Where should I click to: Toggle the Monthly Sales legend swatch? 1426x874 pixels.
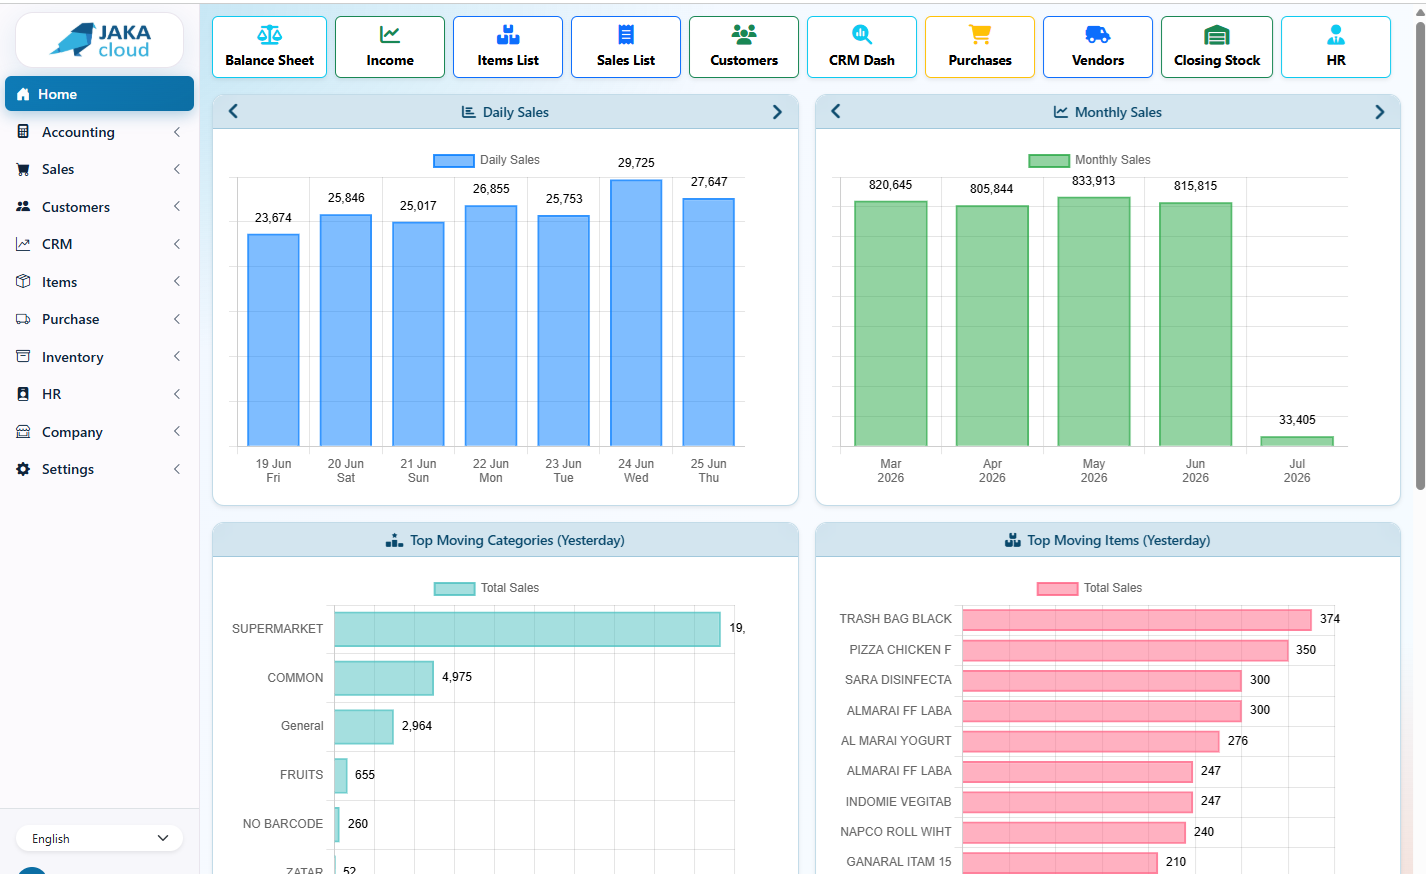pyautogui.click(x=1049, y=160)
